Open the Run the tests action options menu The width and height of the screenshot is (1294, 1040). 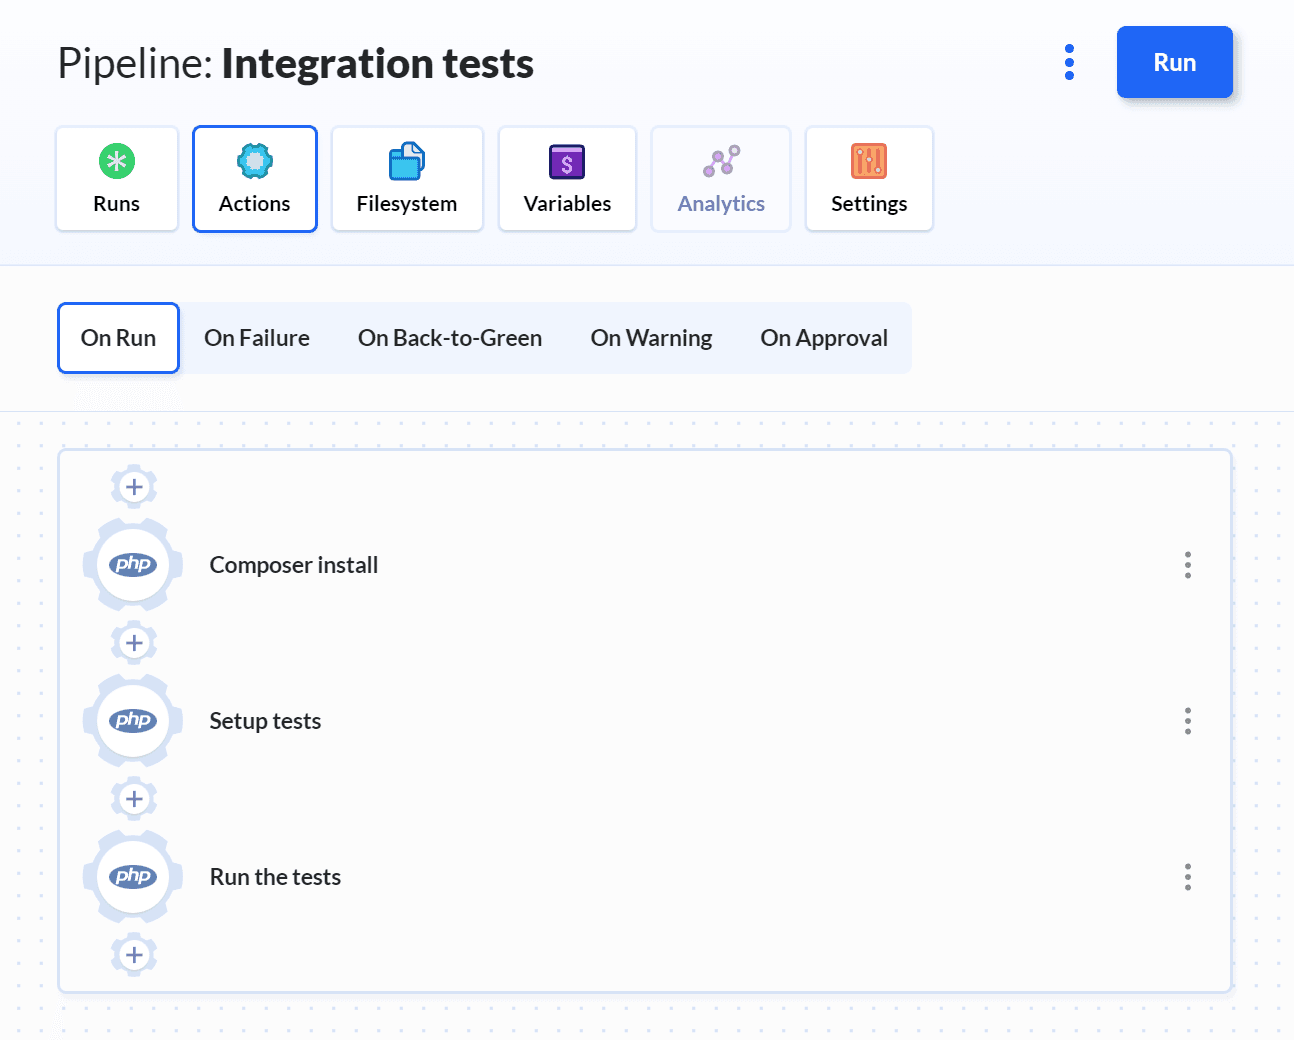tap(1188, 877)
